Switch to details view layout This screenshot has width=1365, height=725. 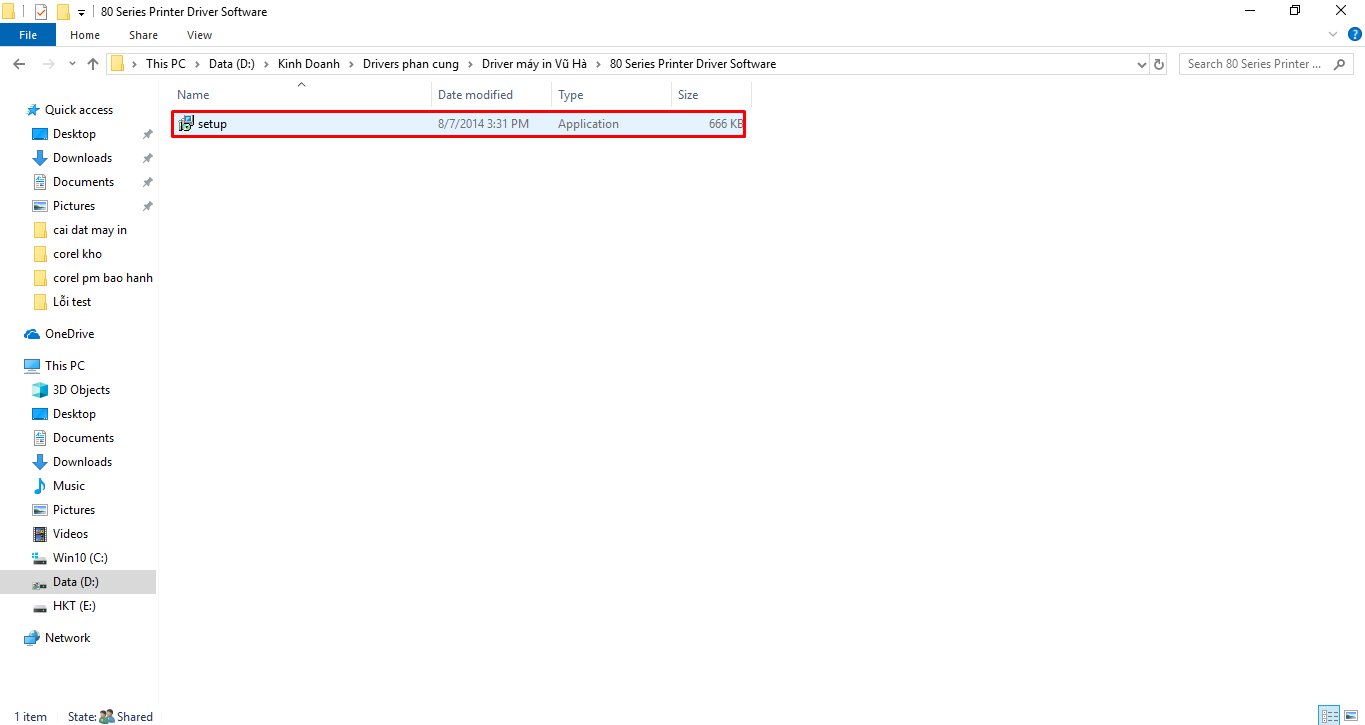coord(1329,716)
